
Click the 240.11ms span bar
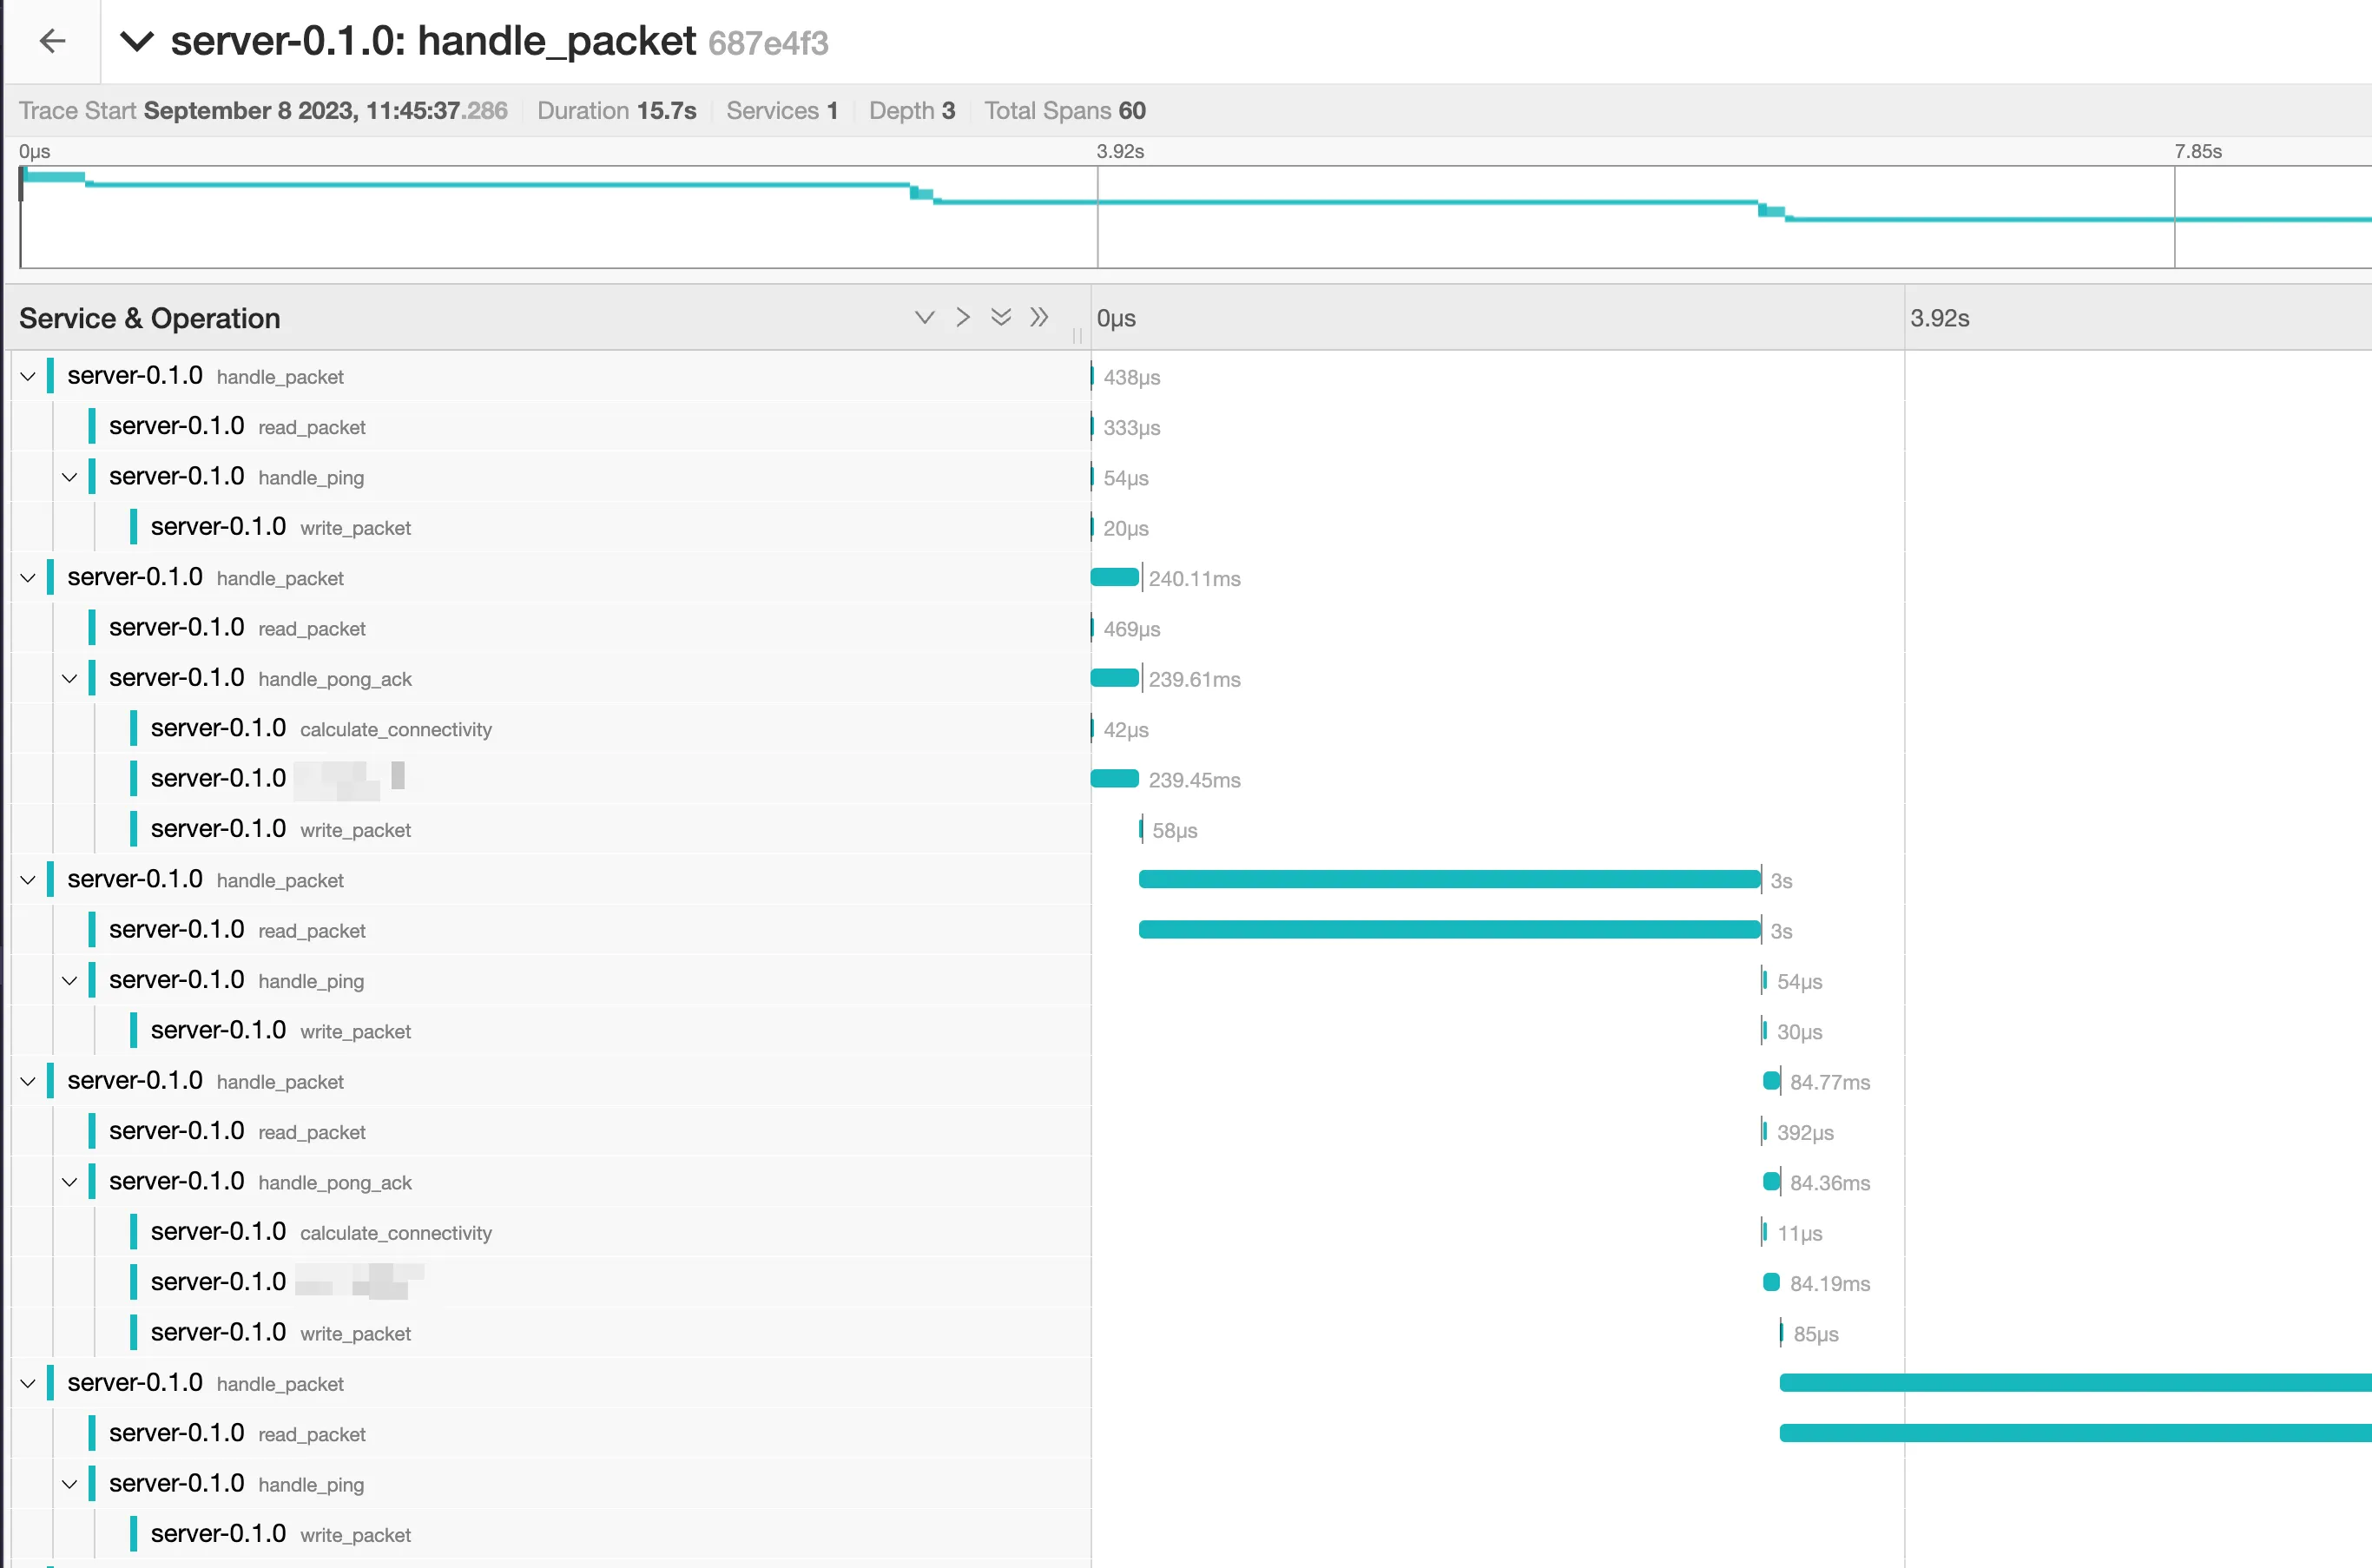(1114, 577)
